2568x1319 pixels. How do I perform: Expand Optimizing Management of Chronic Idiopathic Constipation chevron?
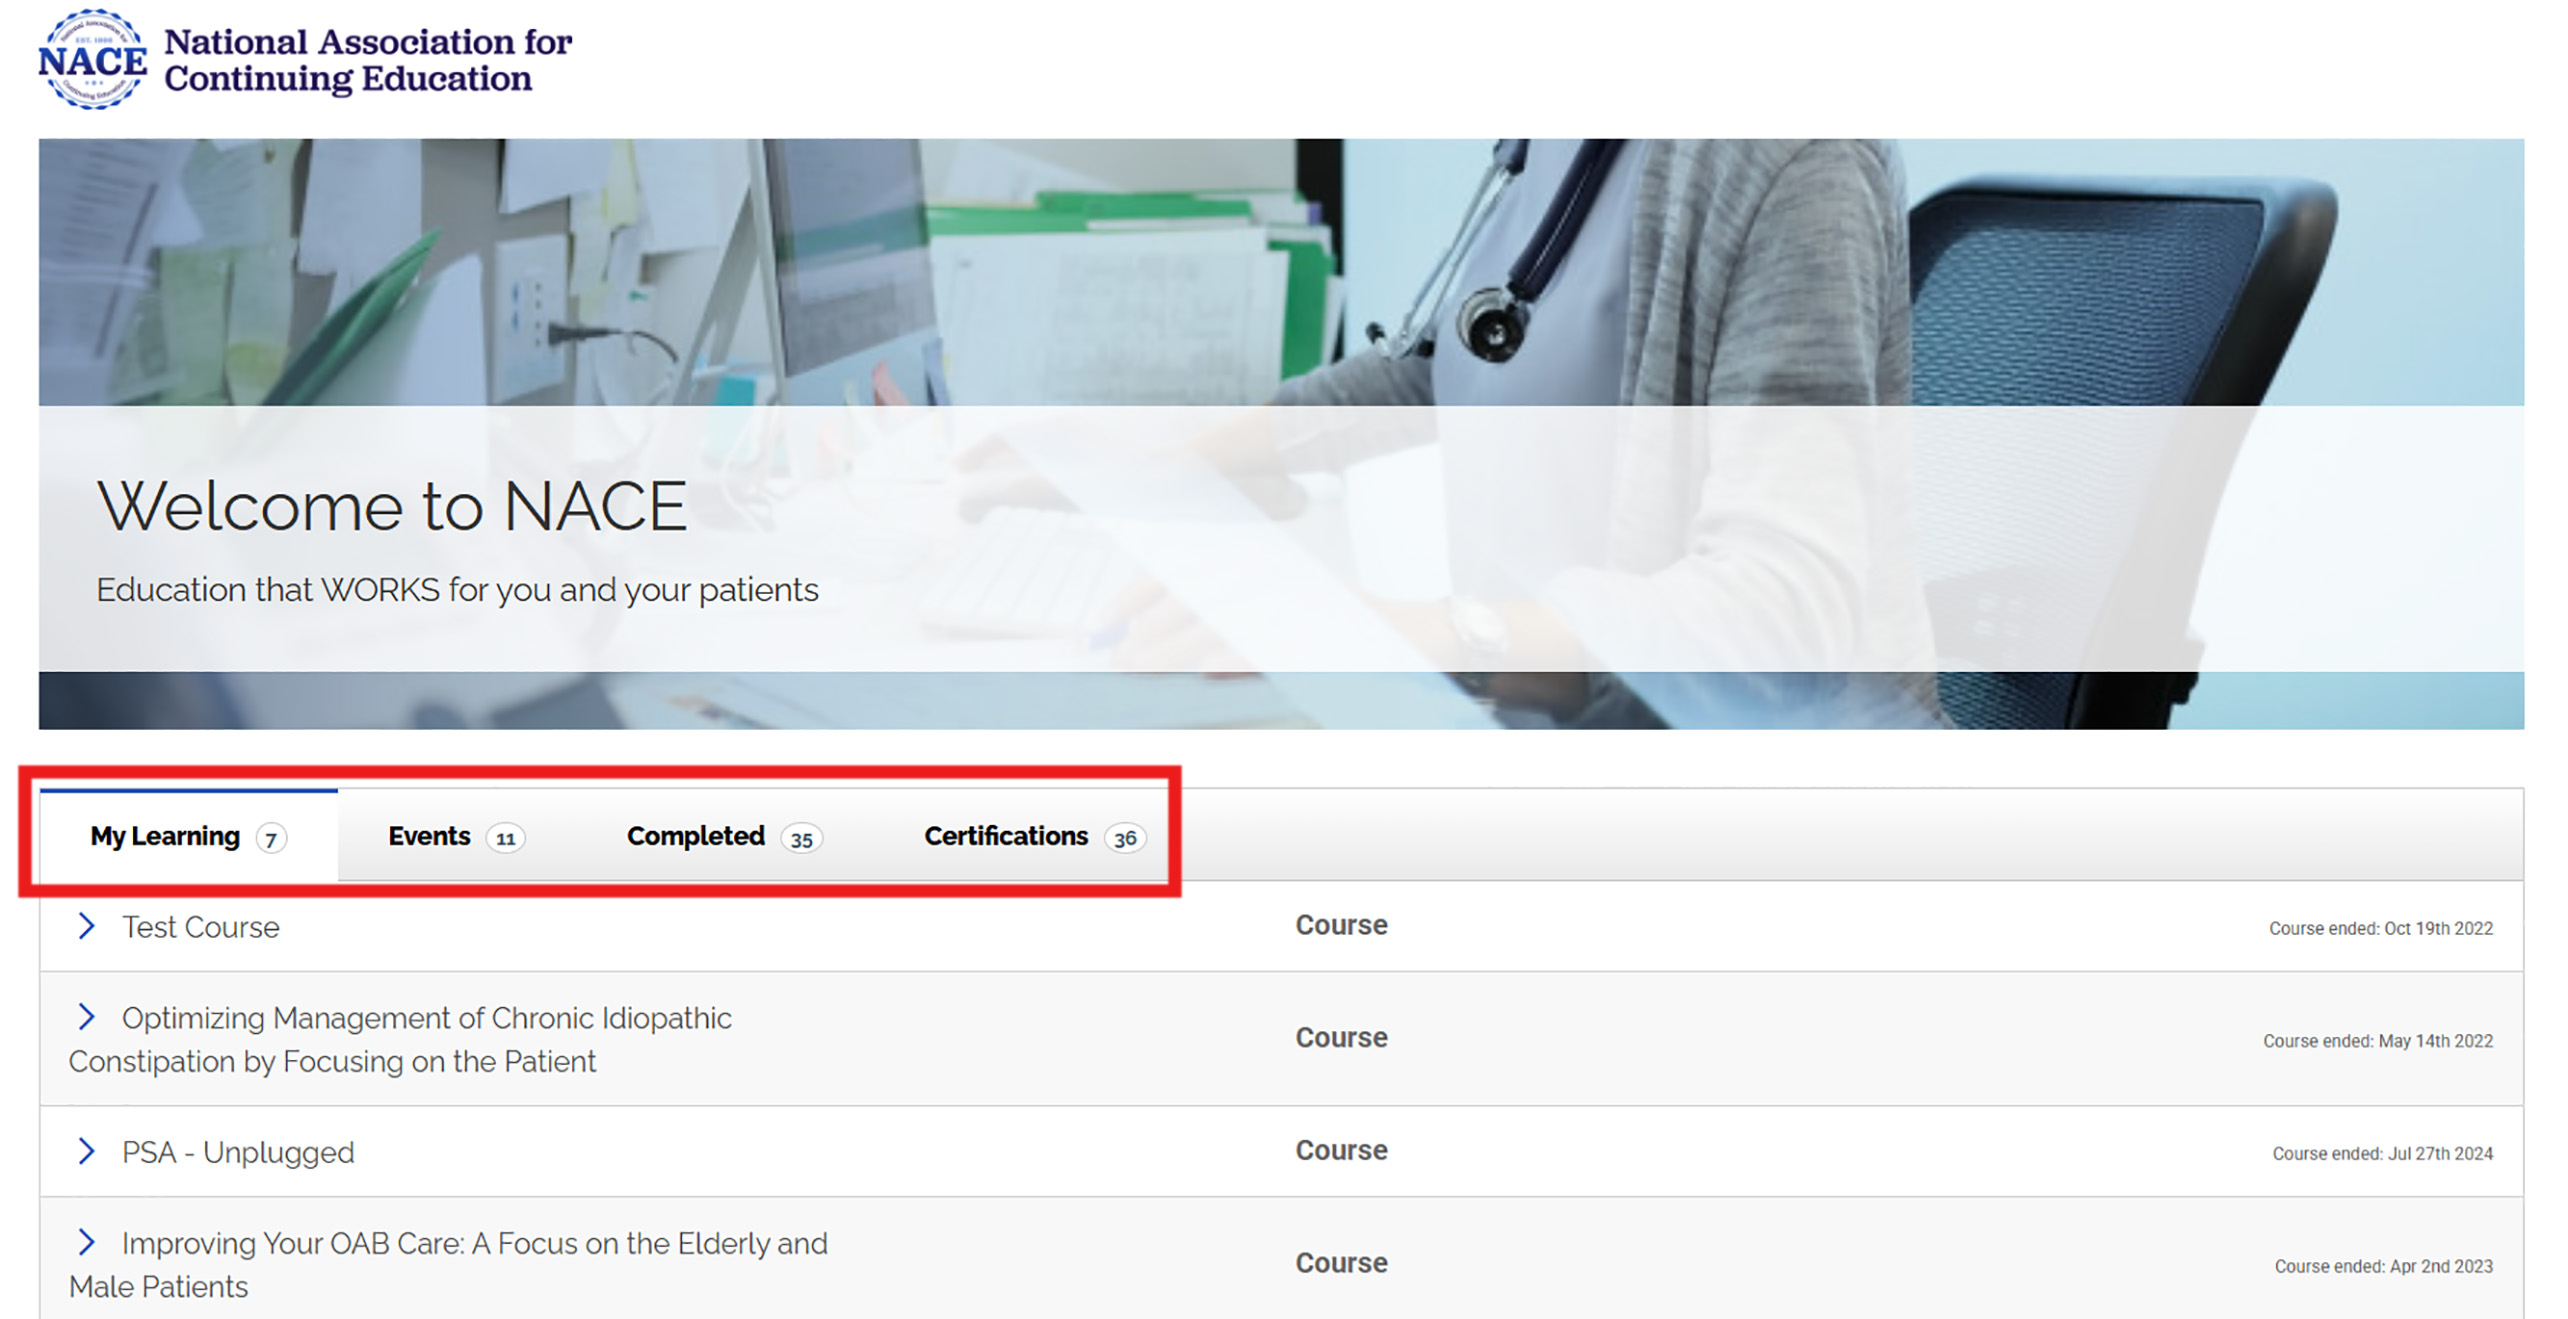click(86, 1017)
